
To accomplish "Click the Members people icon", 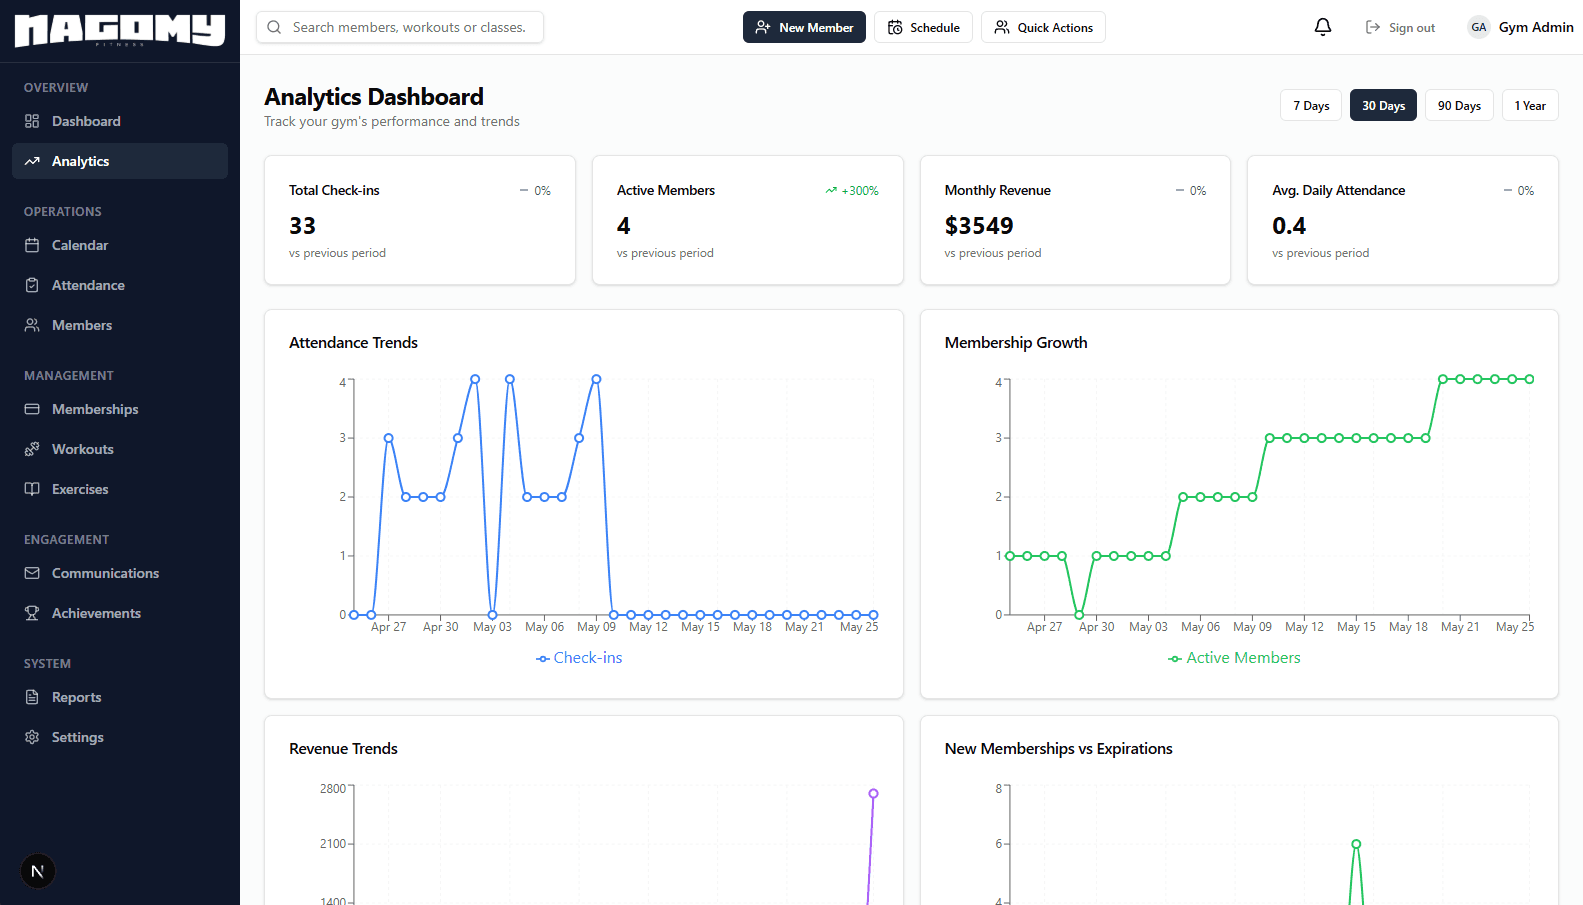I will tap(32, 325).
